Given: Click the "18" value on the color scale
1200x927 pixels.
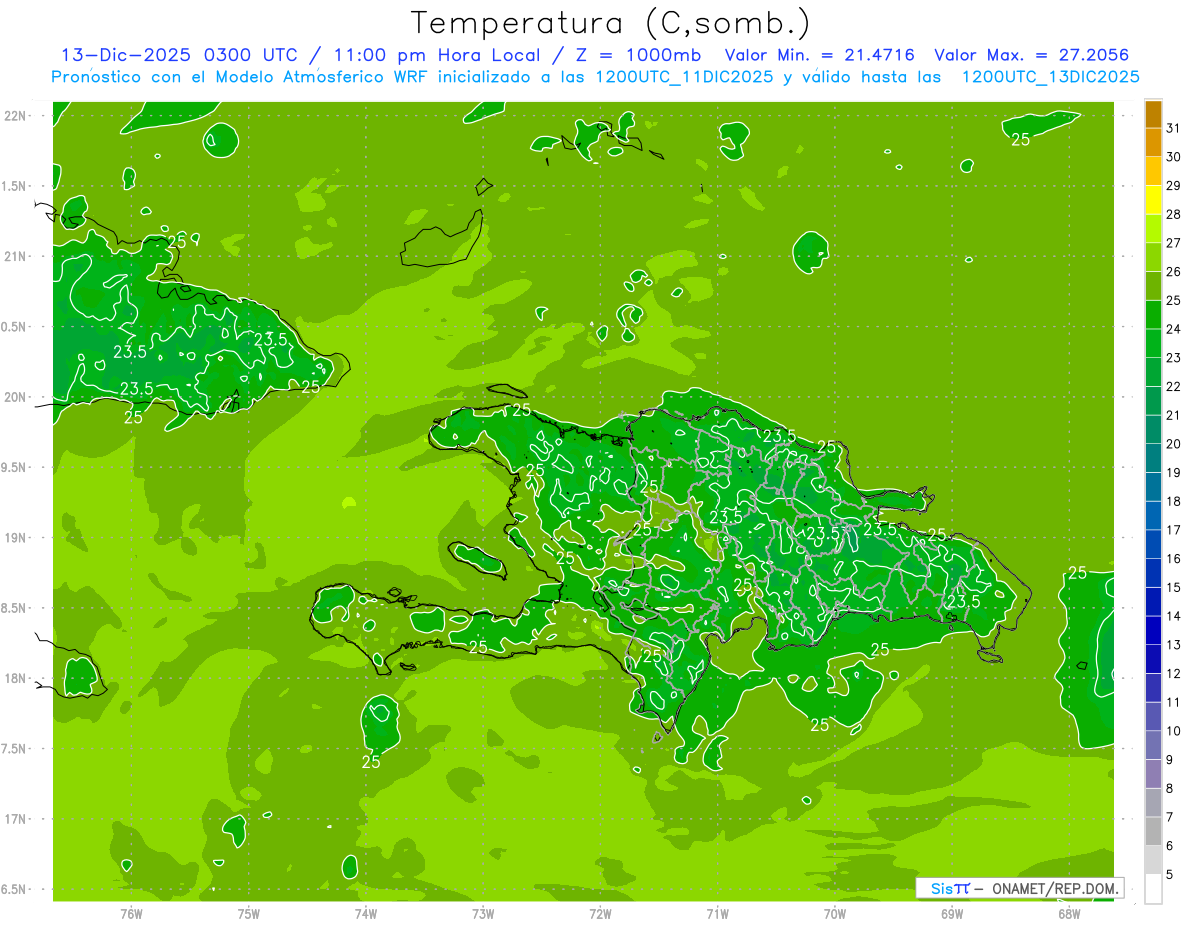Looking at the screenshot, I should point(1174,501).
